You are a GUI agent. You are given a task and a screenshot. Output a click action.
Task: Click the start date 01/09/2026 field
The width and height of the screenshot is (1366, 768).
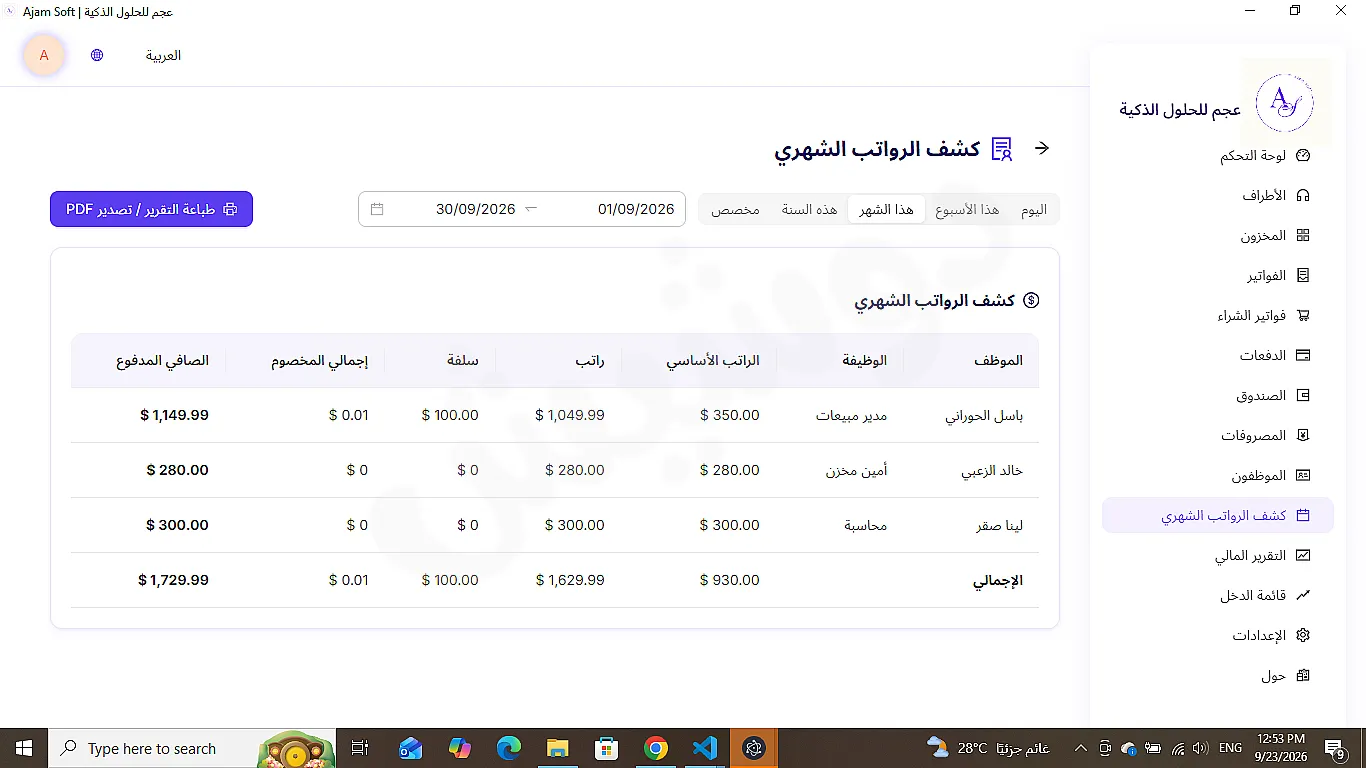636,210
